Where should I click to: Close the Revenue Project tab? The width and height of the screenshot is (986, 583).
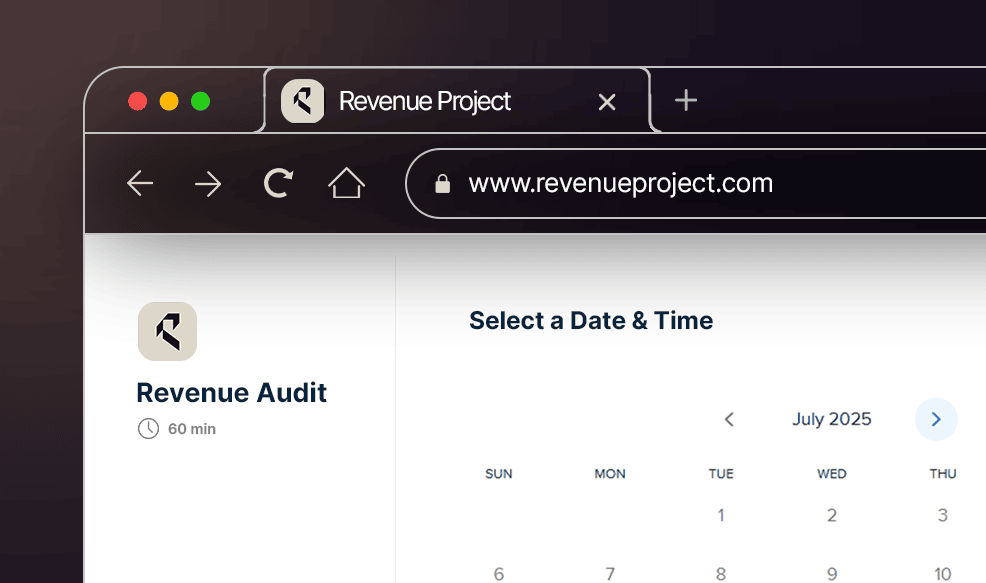click(606, 101)
